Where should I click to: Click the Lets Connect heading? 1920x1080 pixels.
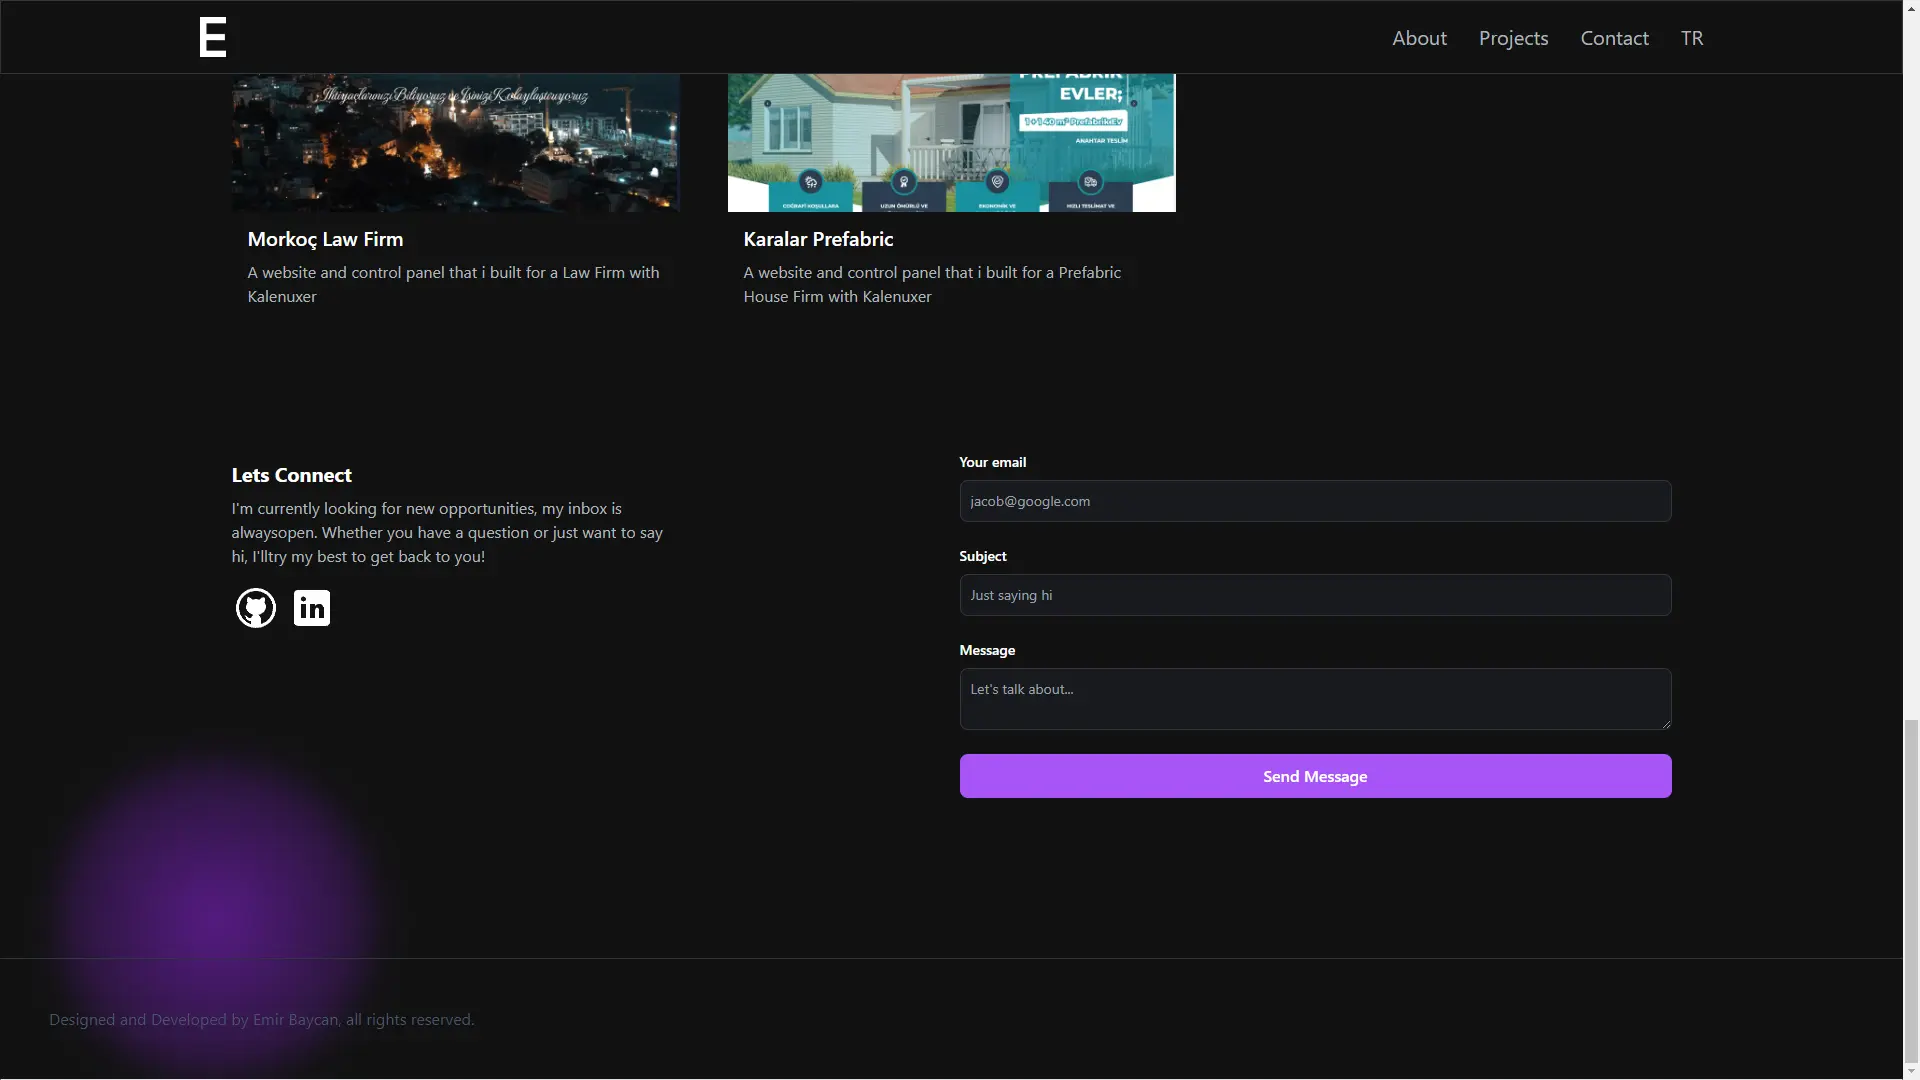pos(291,475)
